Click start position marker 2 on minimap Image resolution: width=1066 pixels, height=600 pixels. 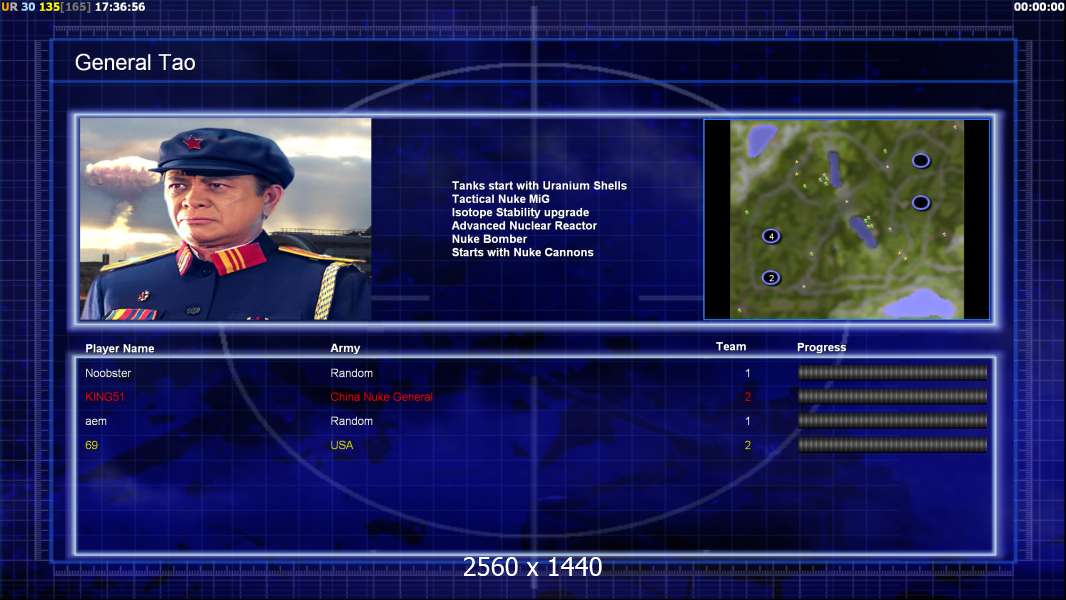coord(771,278)
